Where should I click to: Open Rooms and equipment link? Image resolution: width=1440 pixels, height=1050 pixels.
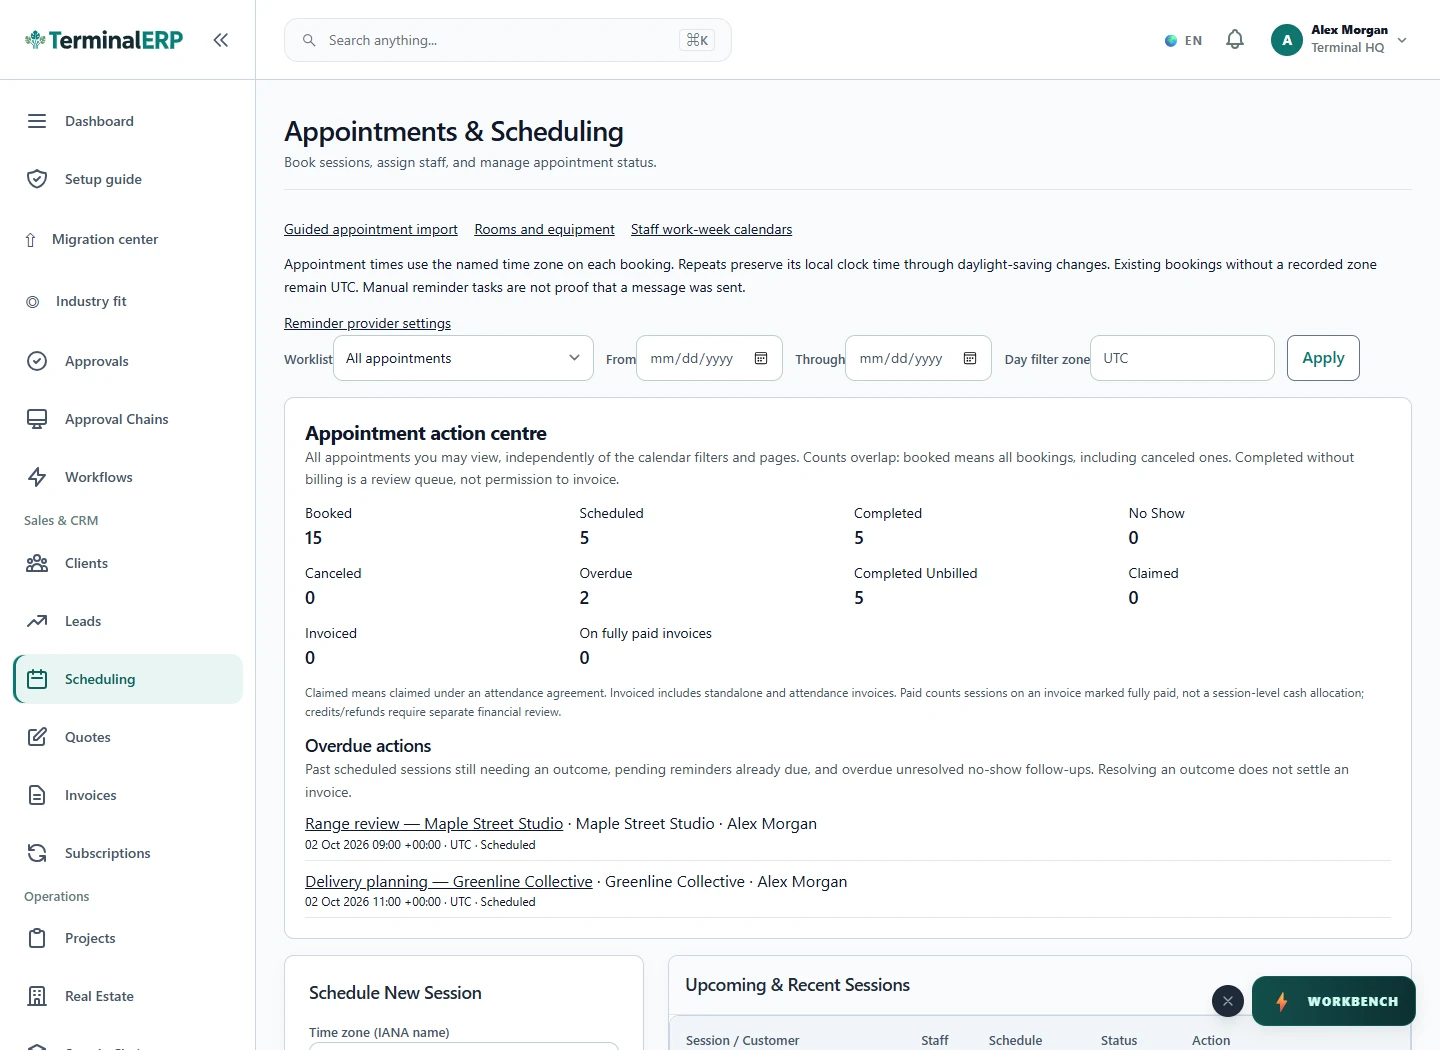tap(544, 229)
